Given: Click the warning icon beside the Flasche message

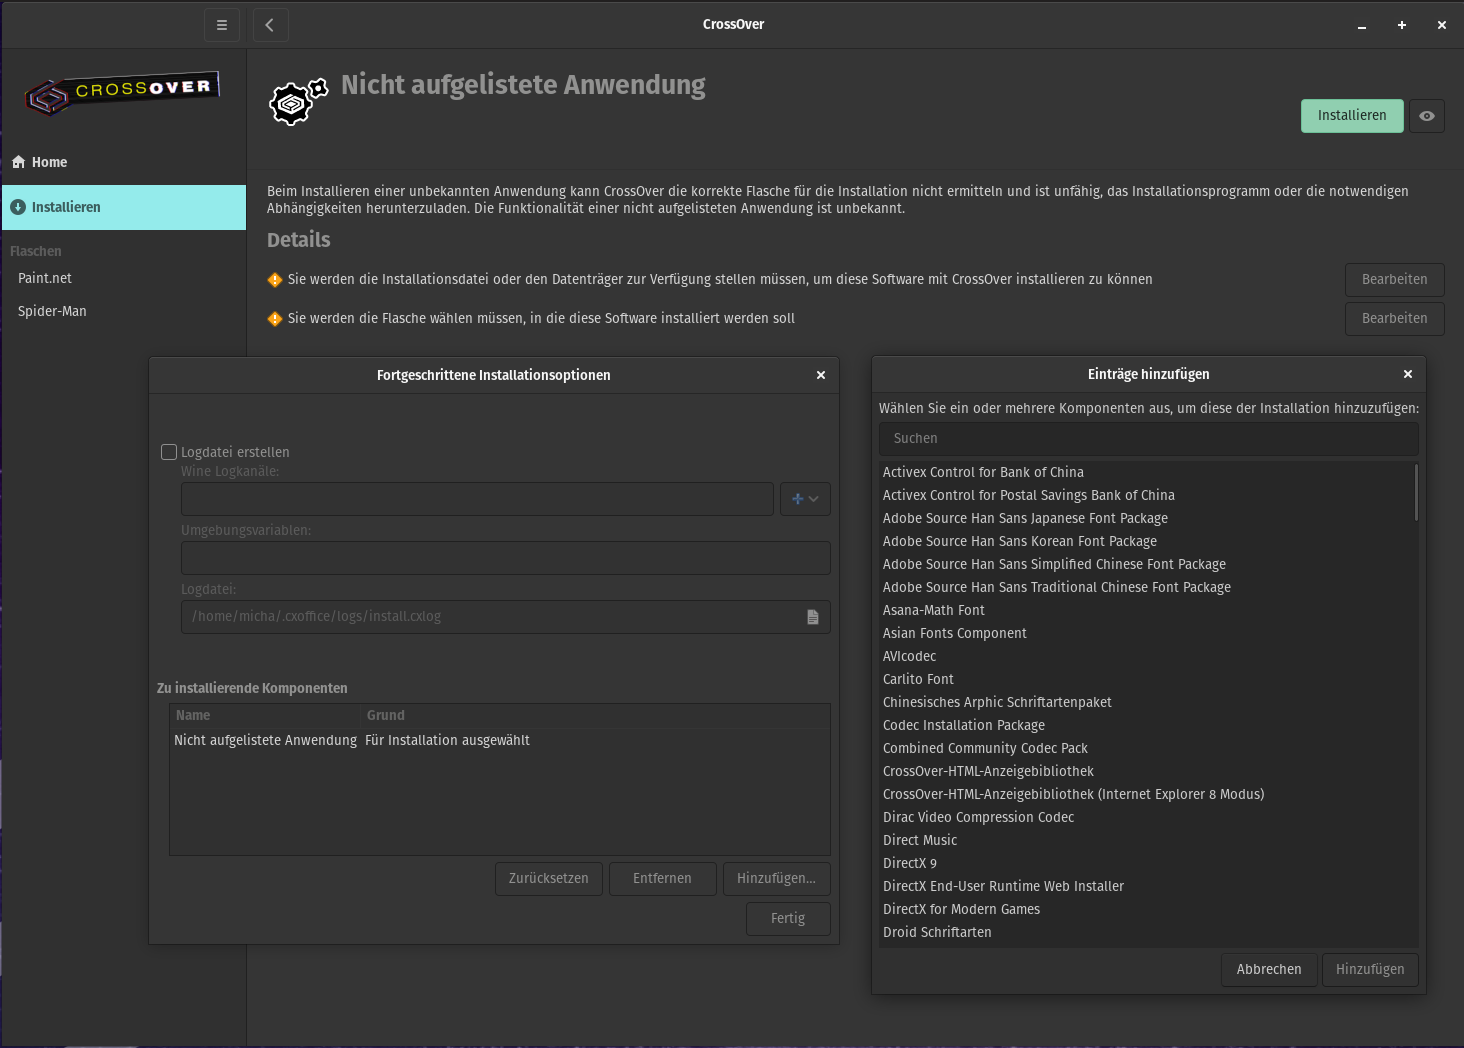Looking at the screenshot, I should click(x=275, y=319).
